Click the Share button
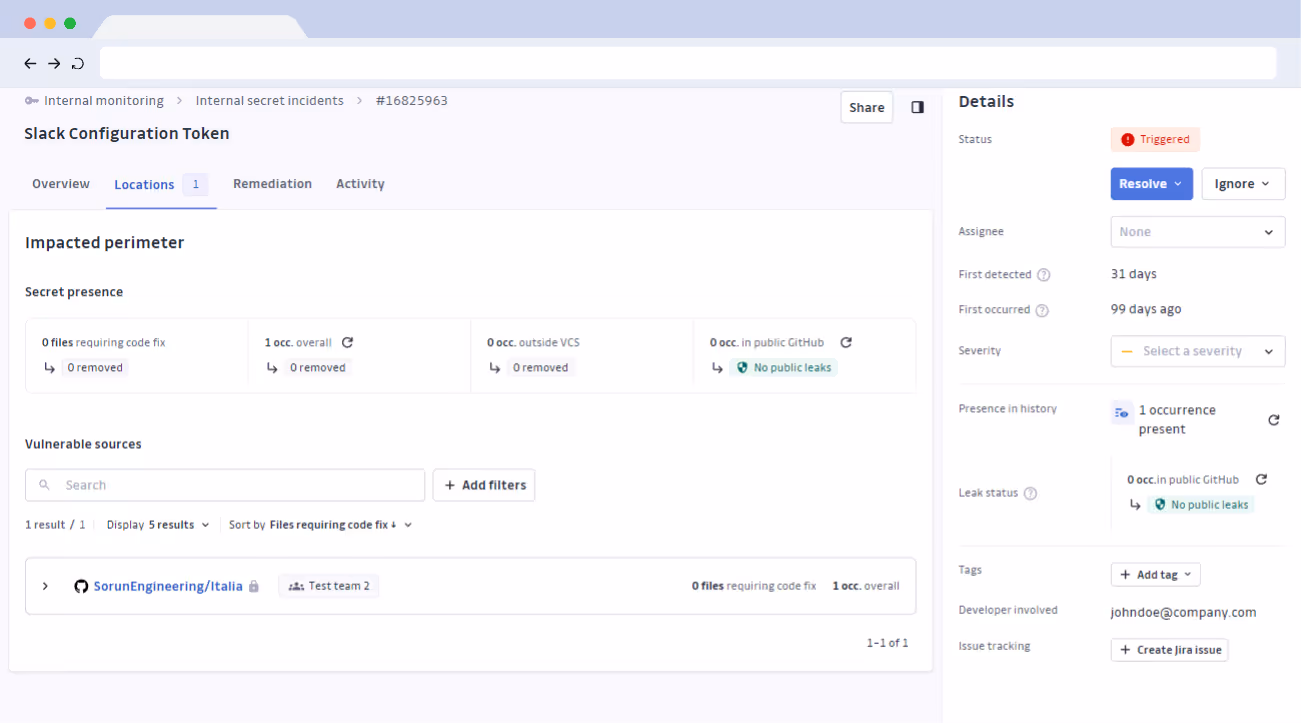Viewport: 1301px width, 723px height. [x=866, y=107]
